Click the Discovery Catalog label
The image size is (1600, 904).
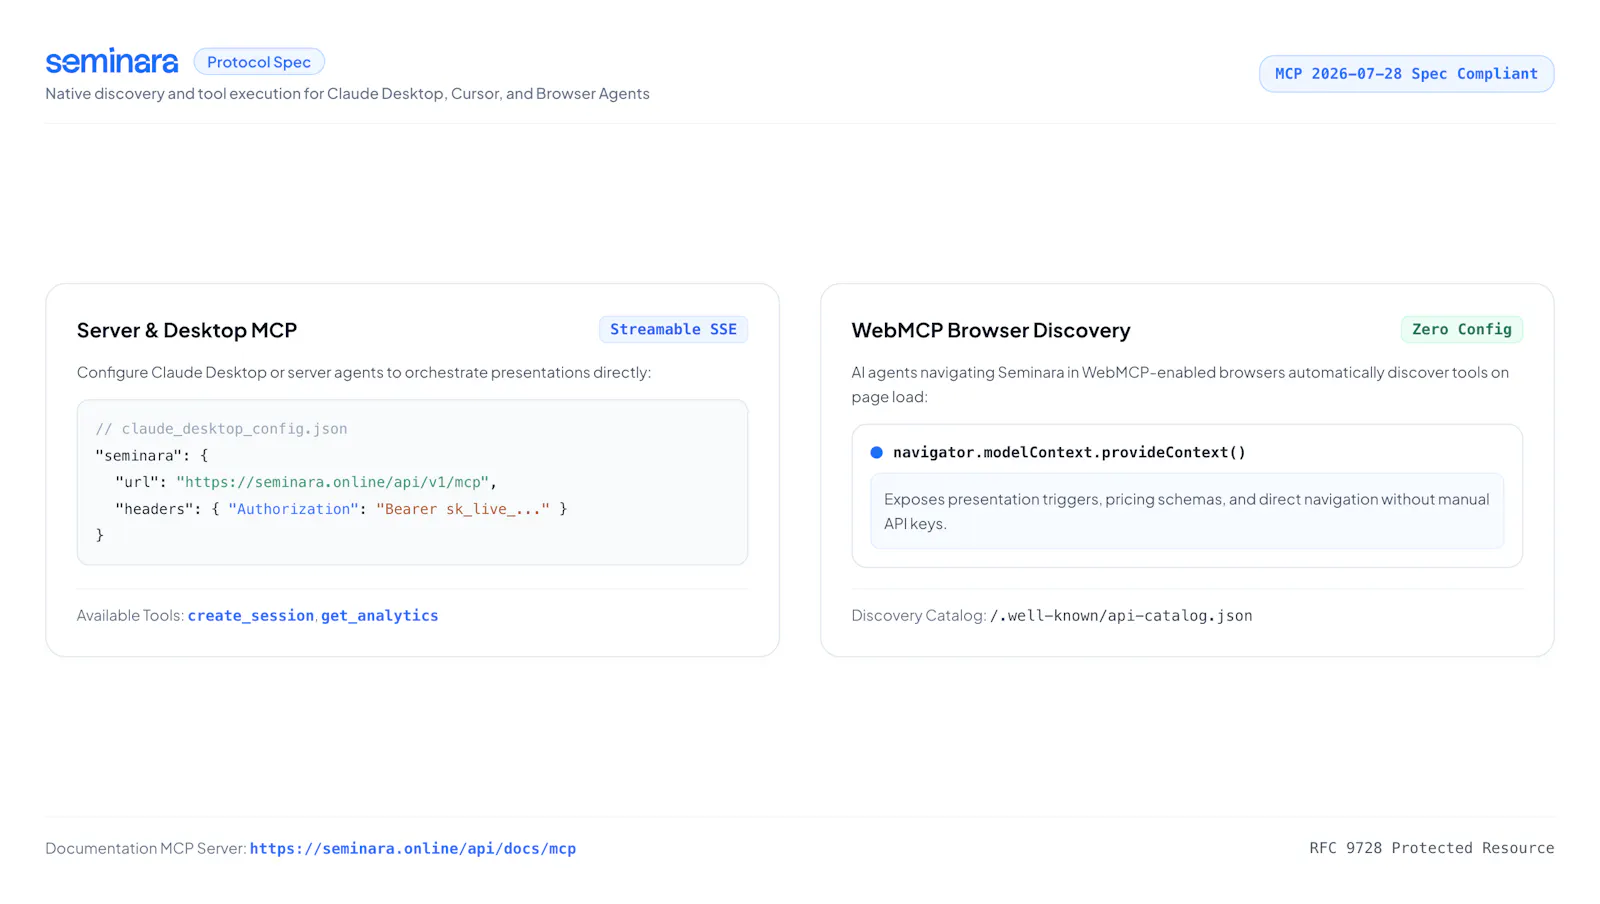tap(919, 615)
